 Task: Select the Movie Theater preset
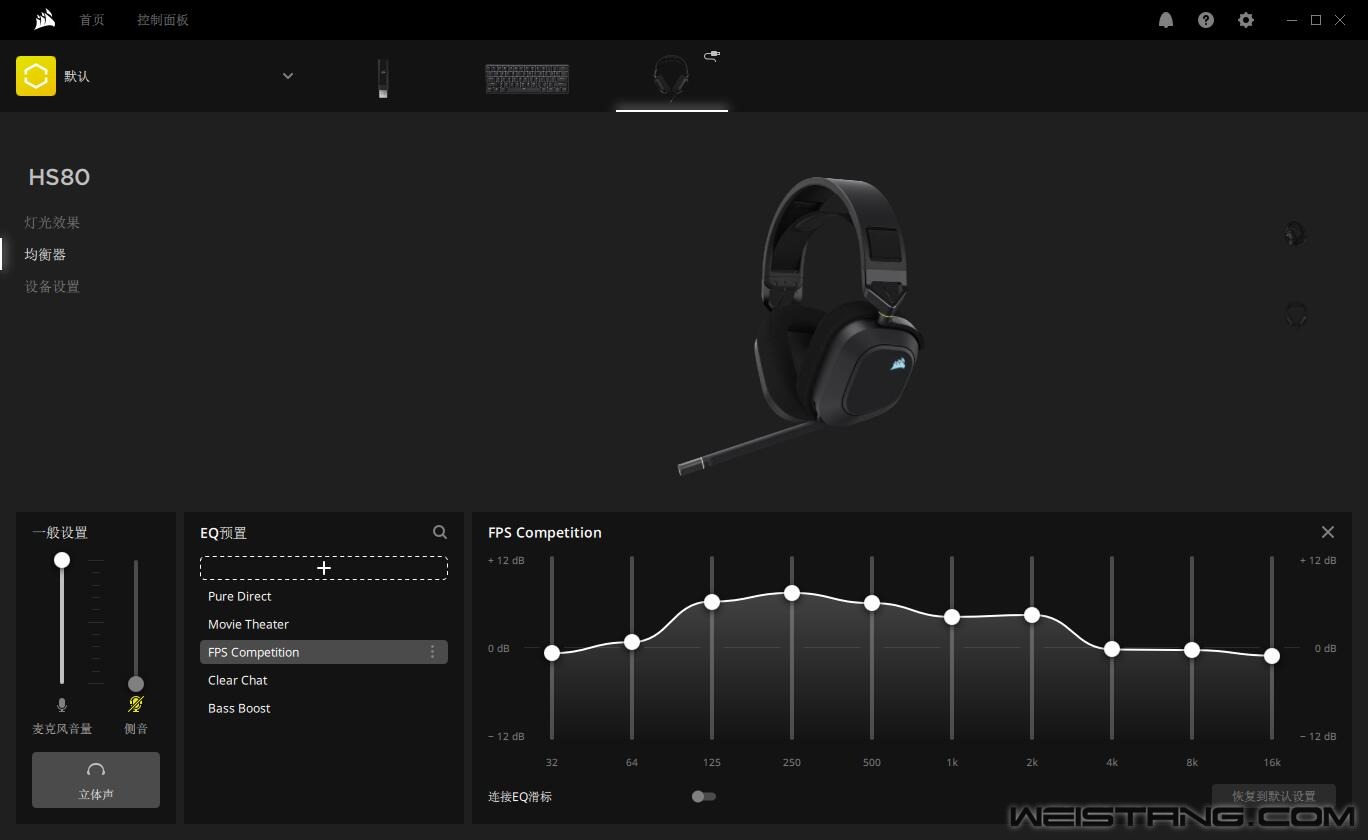(x=324, y=624)
